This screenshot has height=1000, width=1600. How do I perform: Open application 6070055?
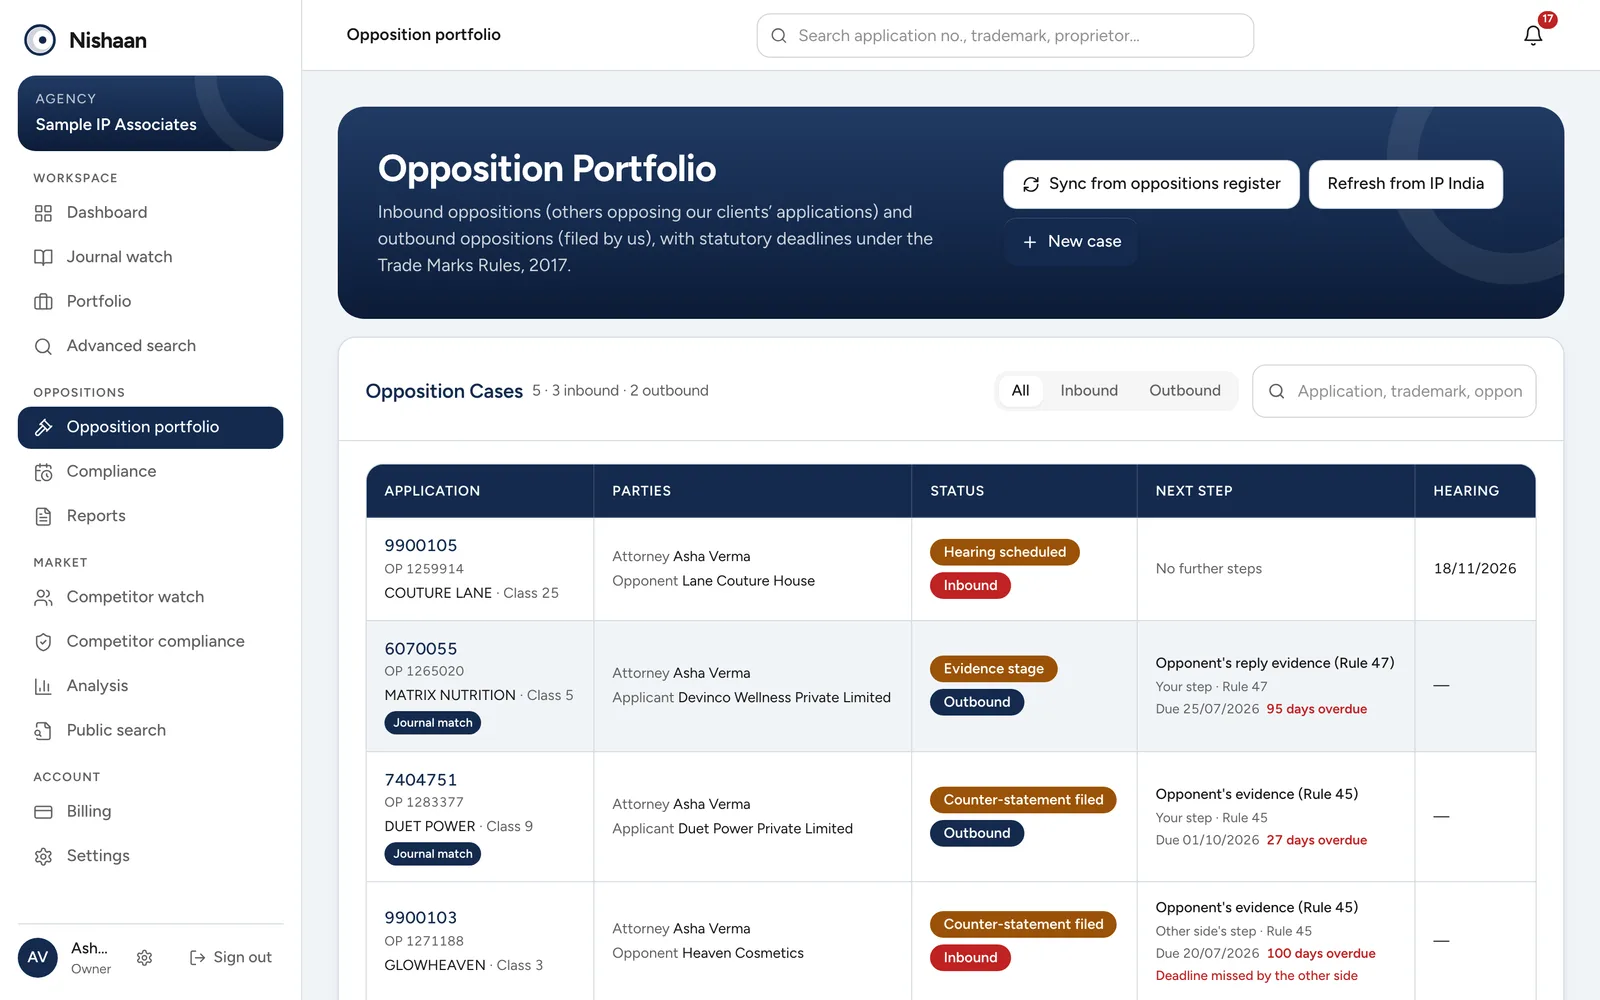[x=421, y=649]
